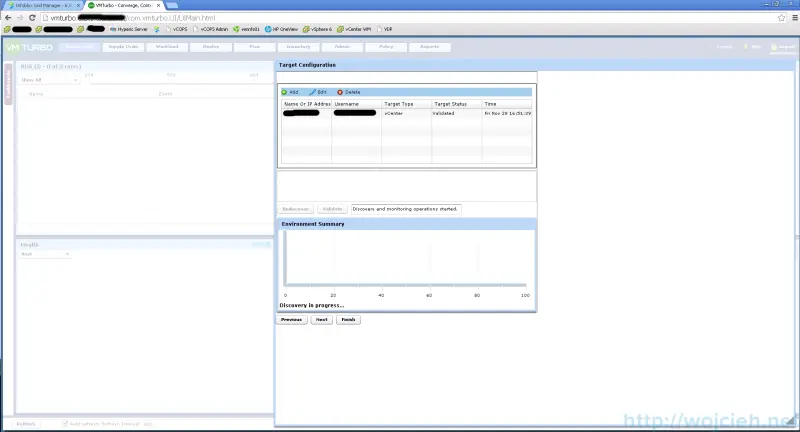Click the Next button
Screen dimensions: 800x432
pos(321,320)
